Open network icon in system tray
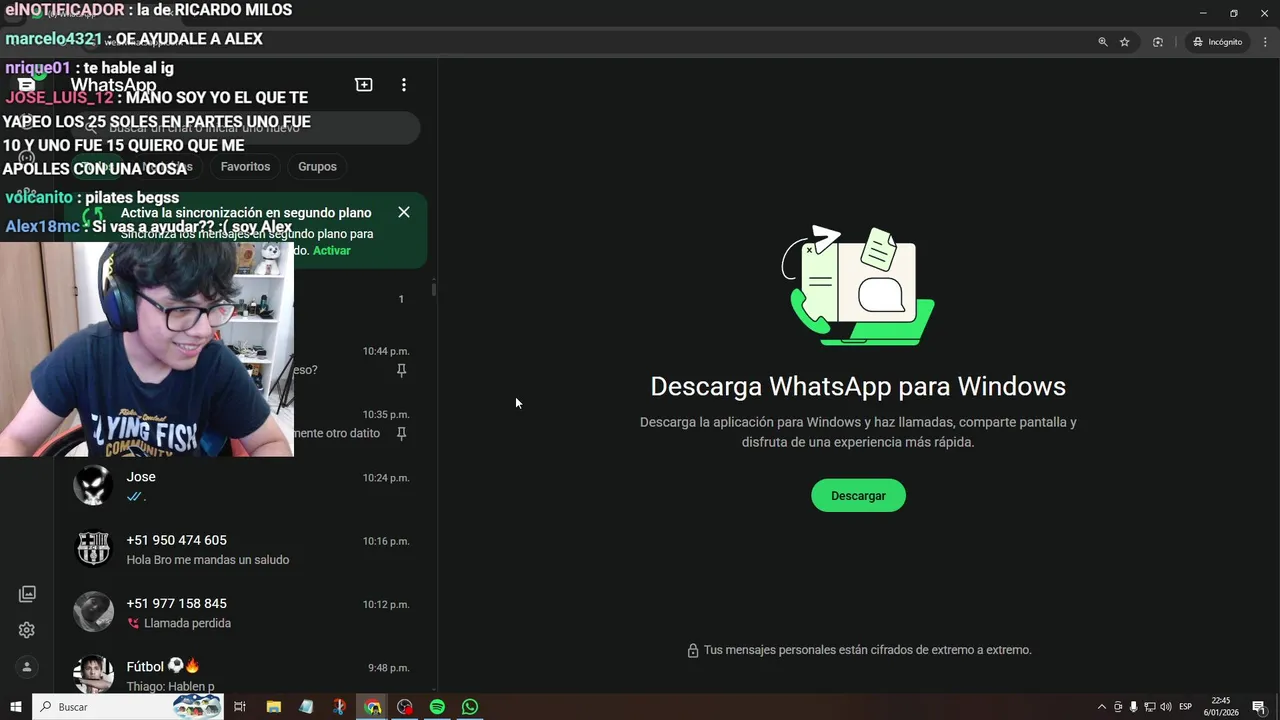Screen dimensions: 1280x720 click(x=1150, y=707)
